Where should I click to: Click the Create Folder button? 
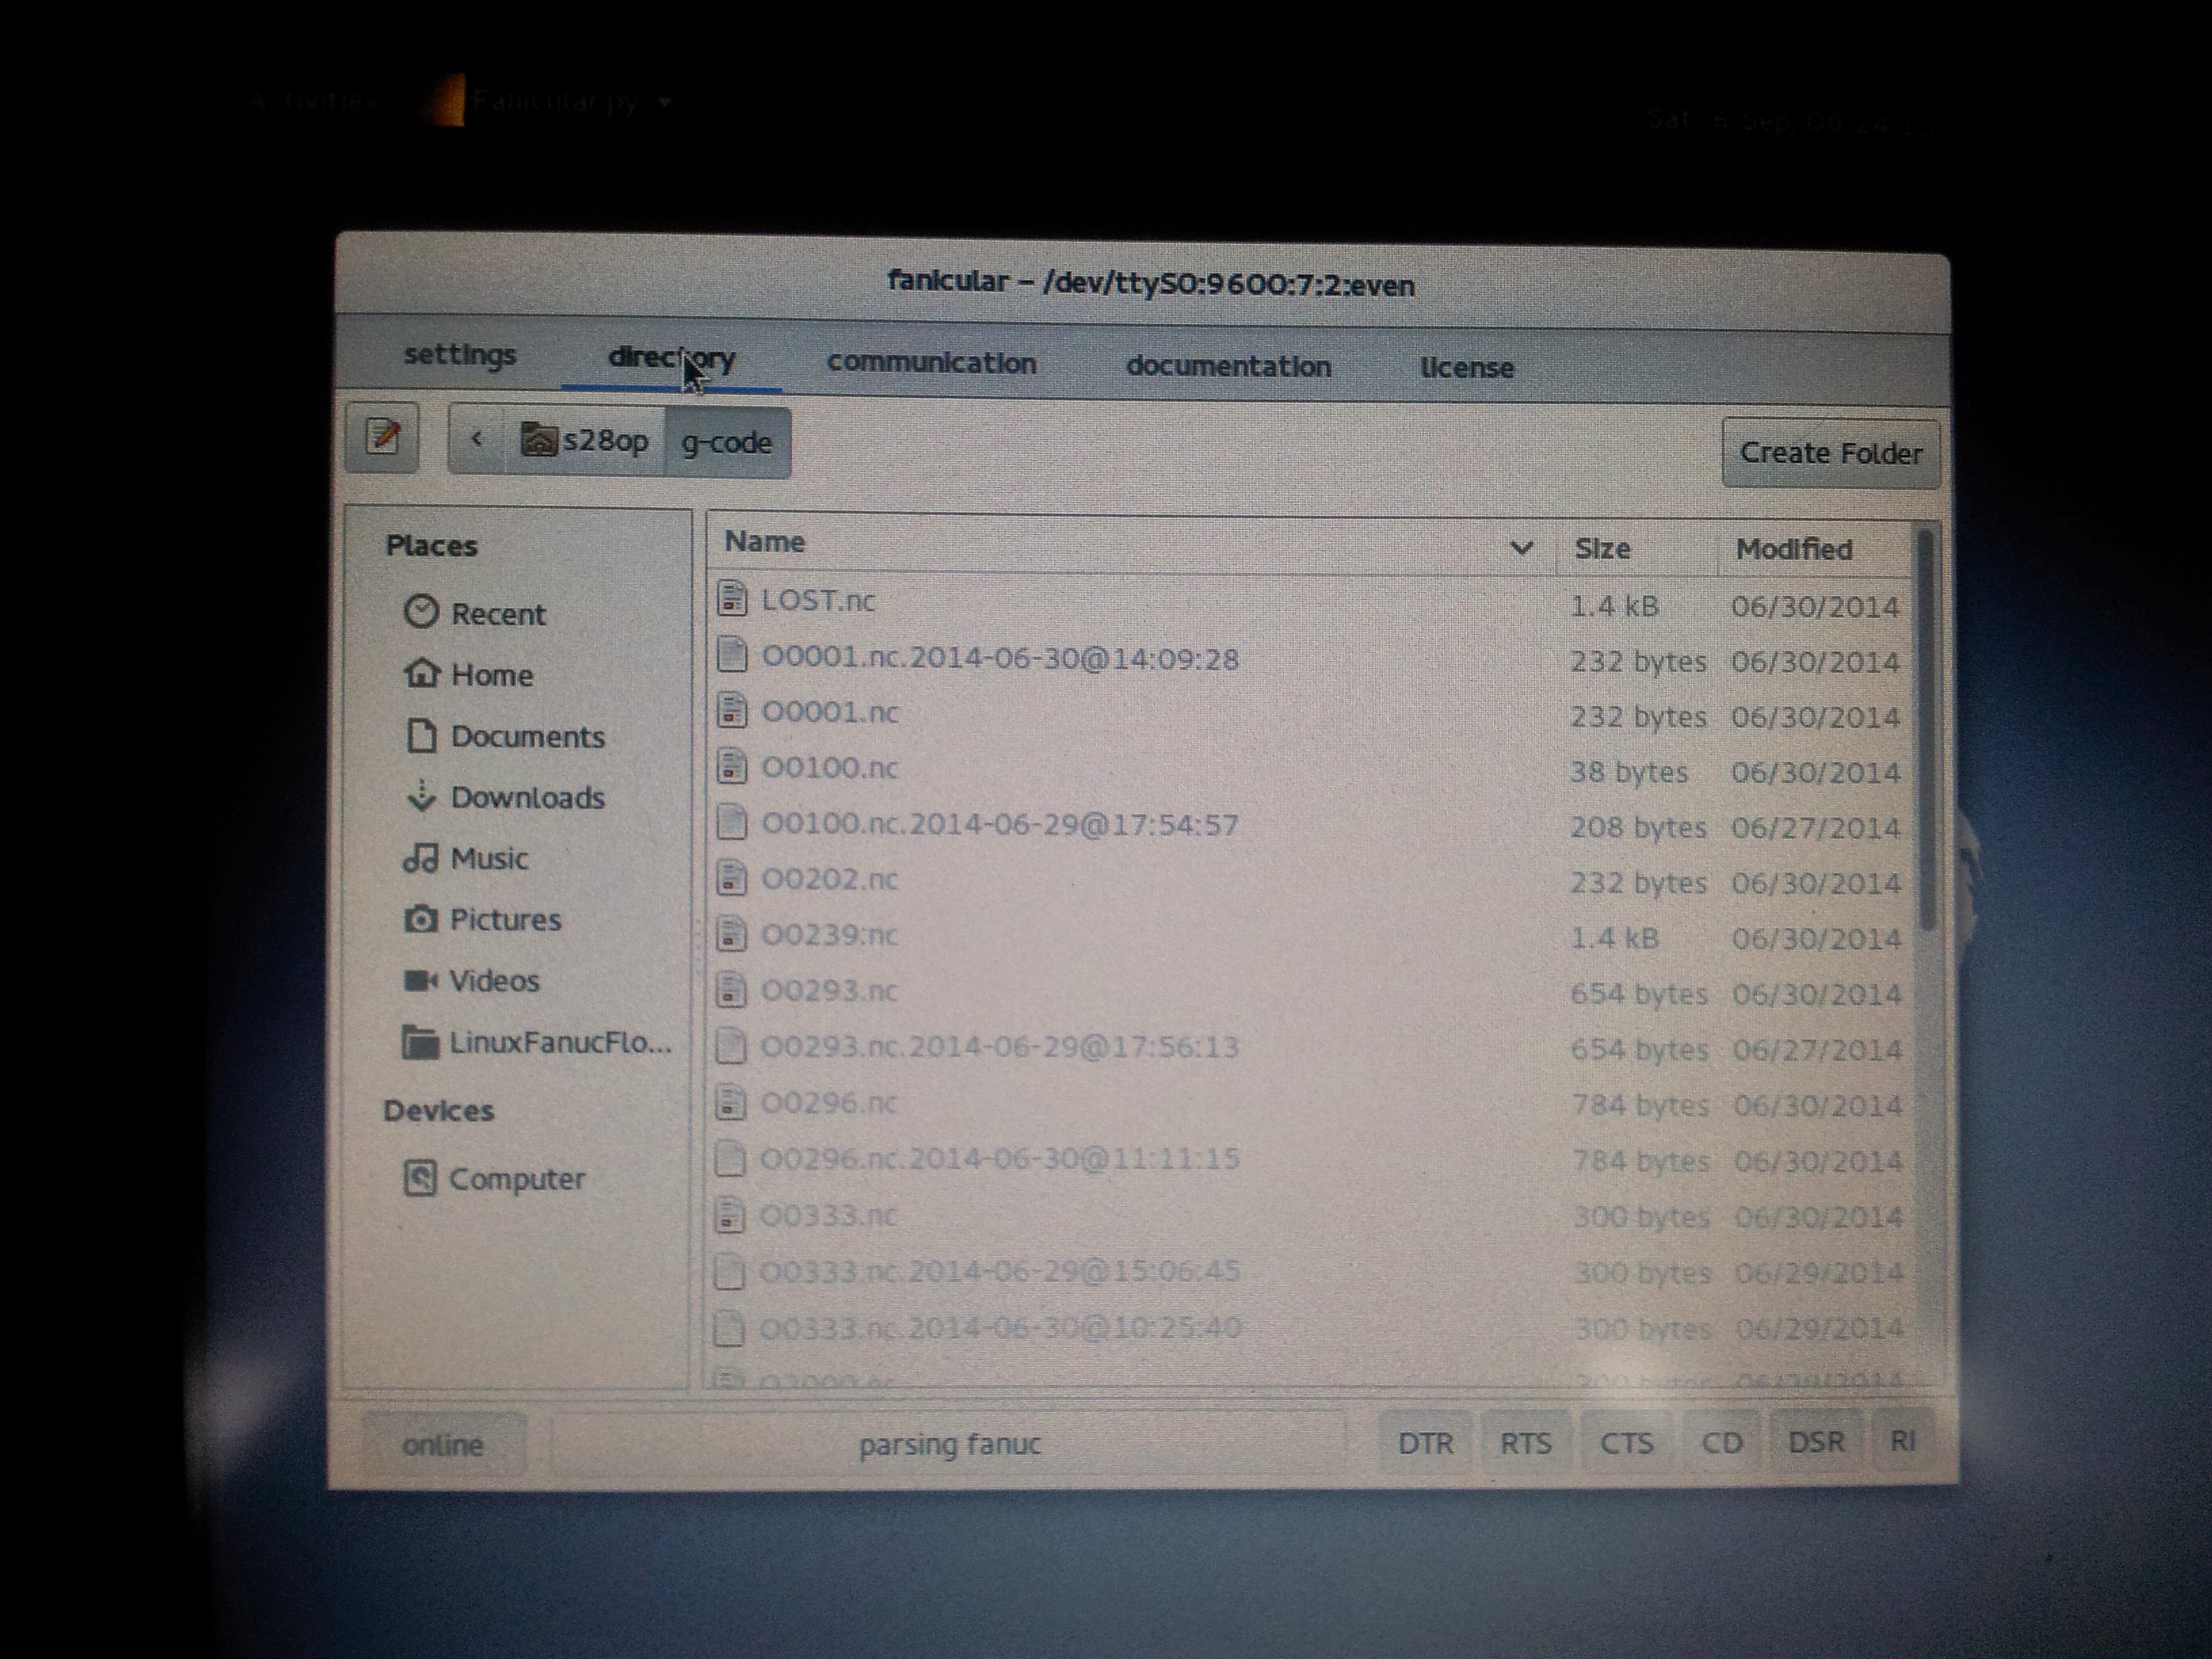(1830, 453)
